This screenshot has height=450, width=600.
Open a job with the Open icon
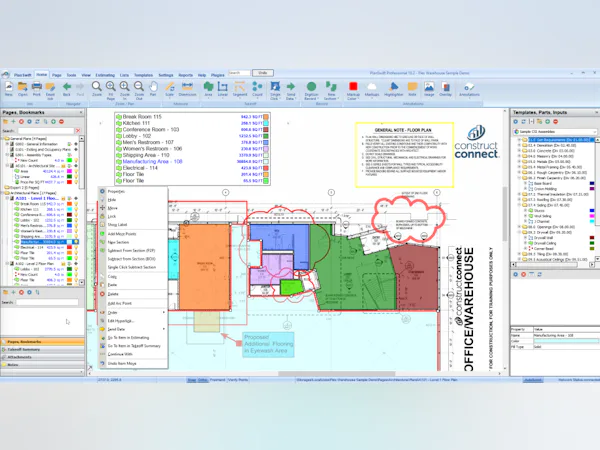(x=23, y=89)
